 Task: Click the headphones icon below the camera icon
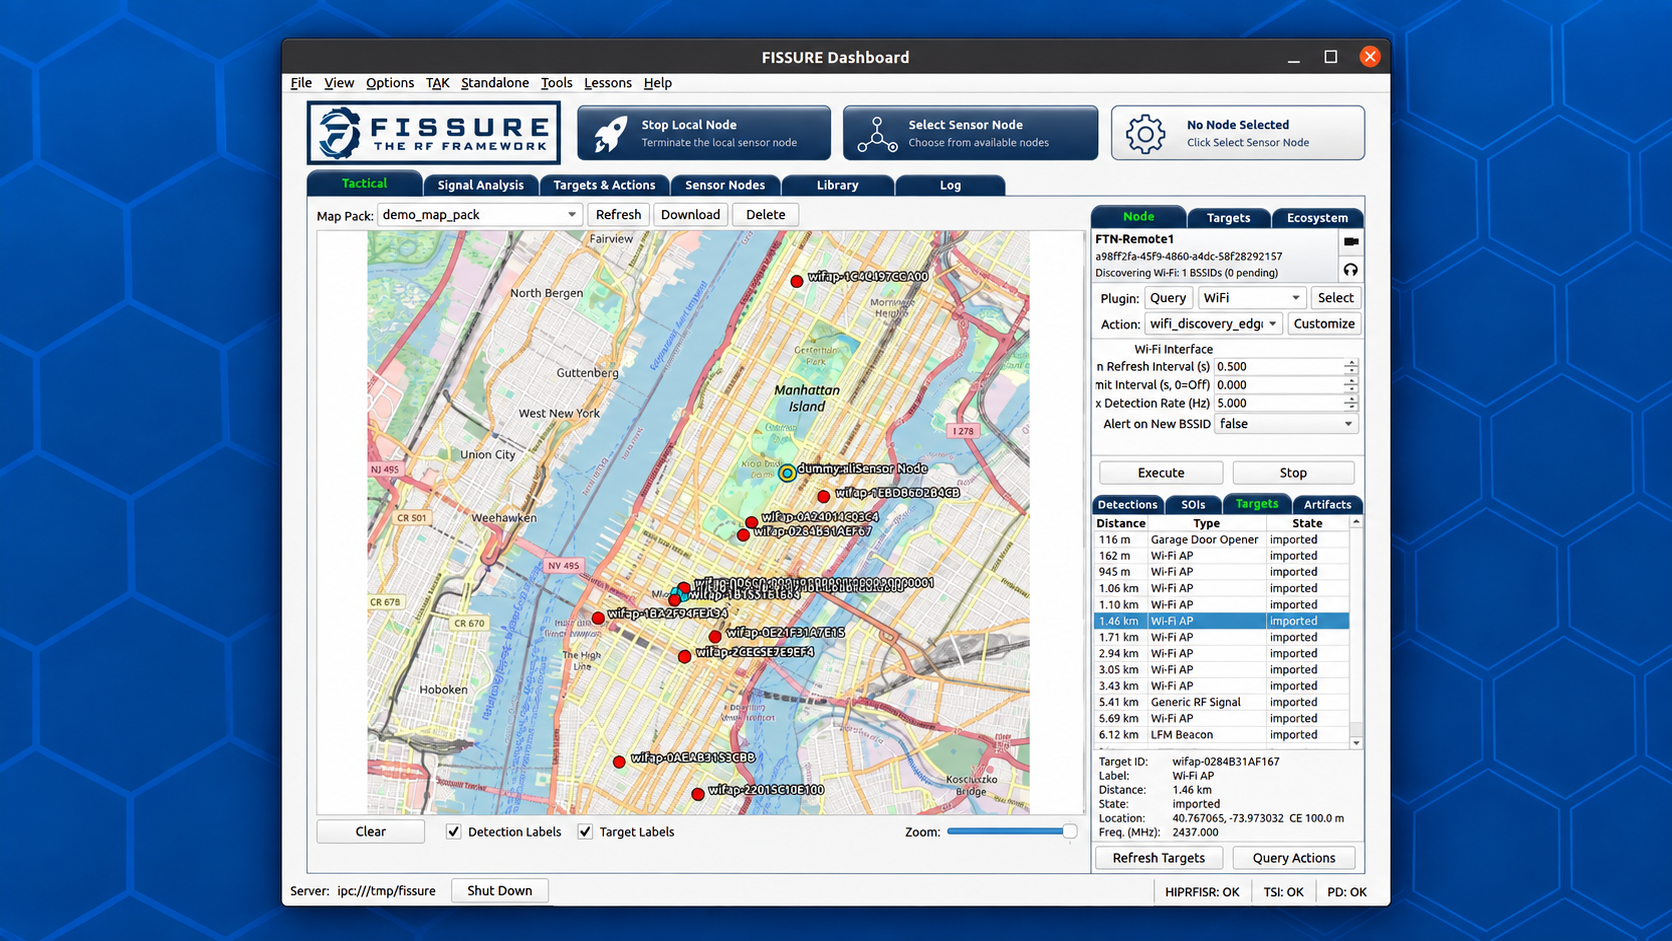click(1351, 270)
